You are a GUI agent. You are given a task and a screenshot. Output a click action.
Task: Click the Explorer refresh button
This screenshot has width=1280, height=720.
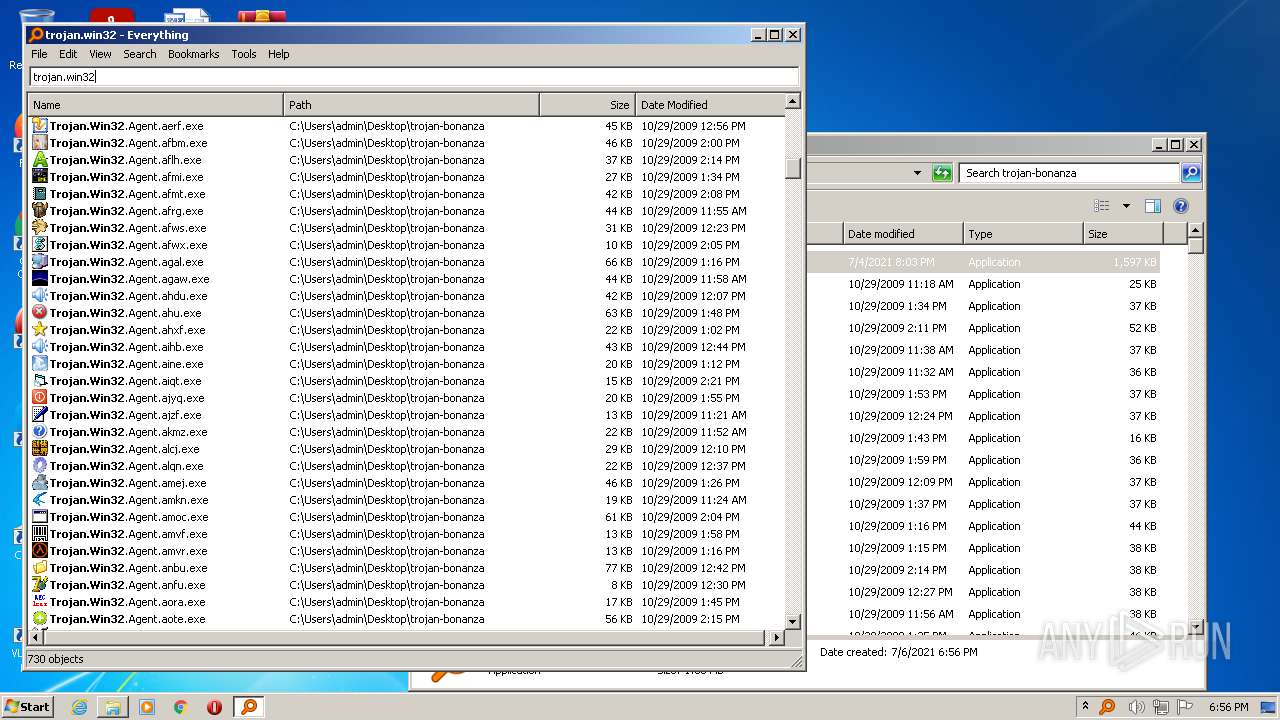pos(942,173)
